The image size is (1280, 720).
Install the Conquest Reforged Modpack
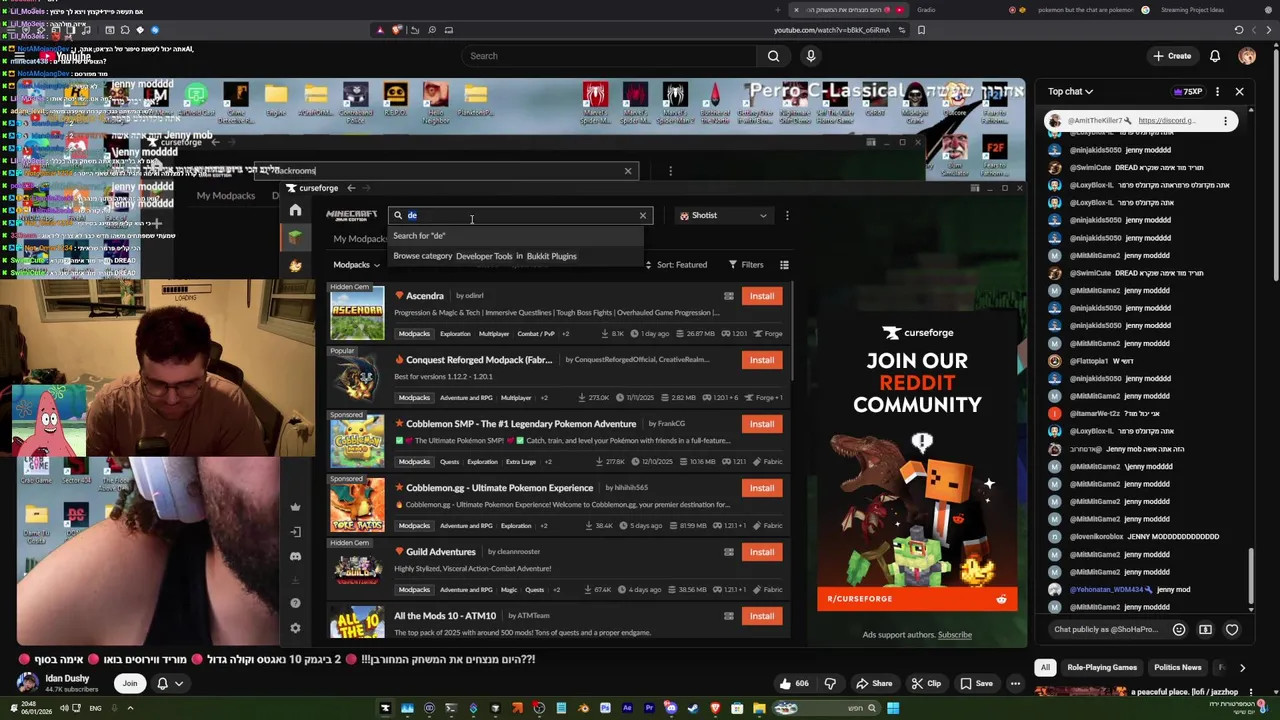click(762, 360)
